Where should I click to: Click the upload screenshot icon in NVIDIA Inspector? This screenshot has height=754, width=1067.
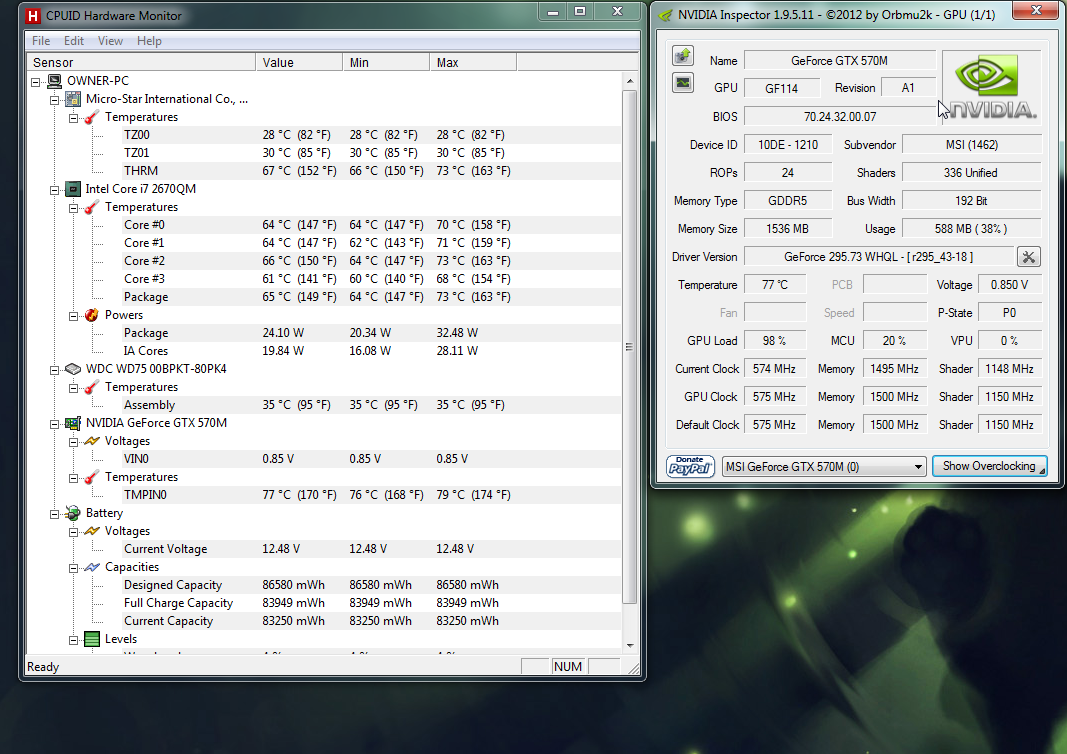[683, 55]
